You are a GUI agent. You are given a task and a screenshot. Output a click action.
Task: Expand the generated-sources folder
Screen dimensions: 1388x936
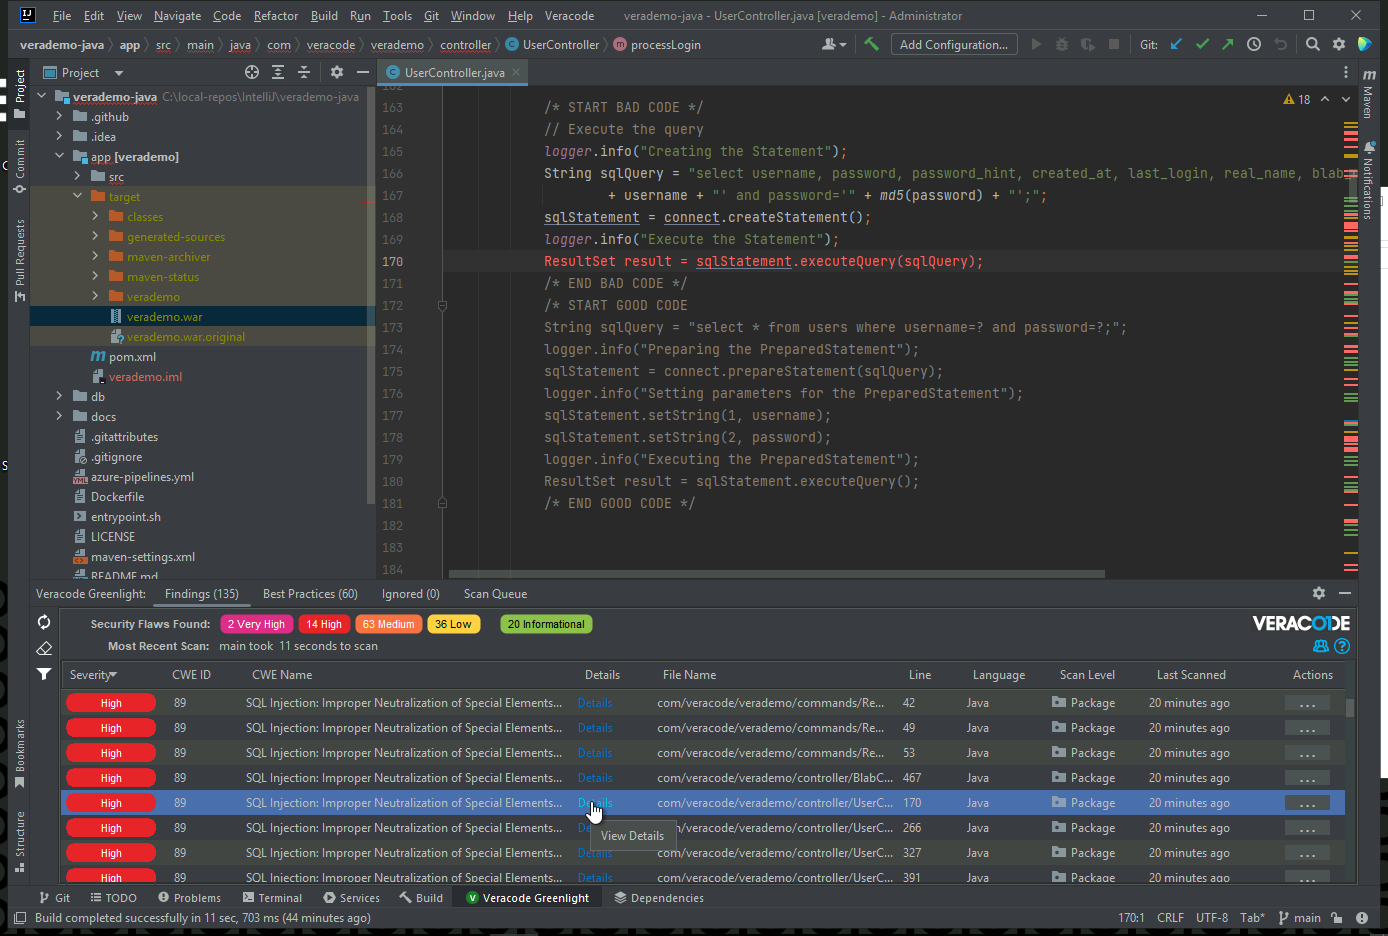pos(96,236)
